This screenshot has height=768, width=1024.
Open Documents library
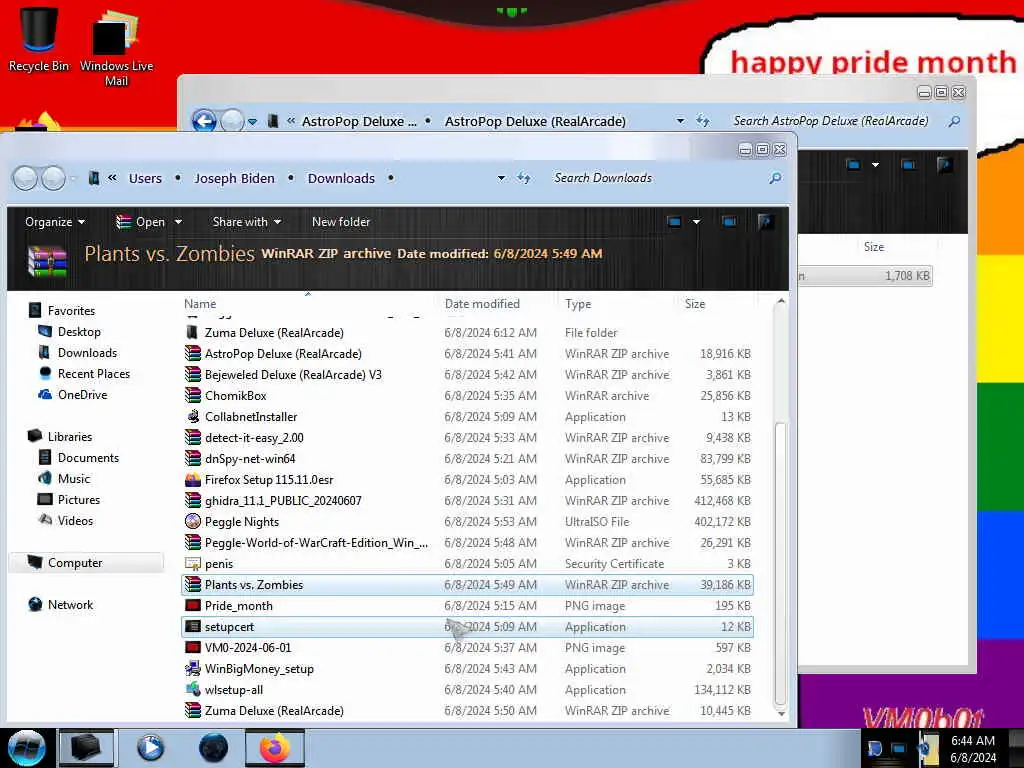point(88,458)
